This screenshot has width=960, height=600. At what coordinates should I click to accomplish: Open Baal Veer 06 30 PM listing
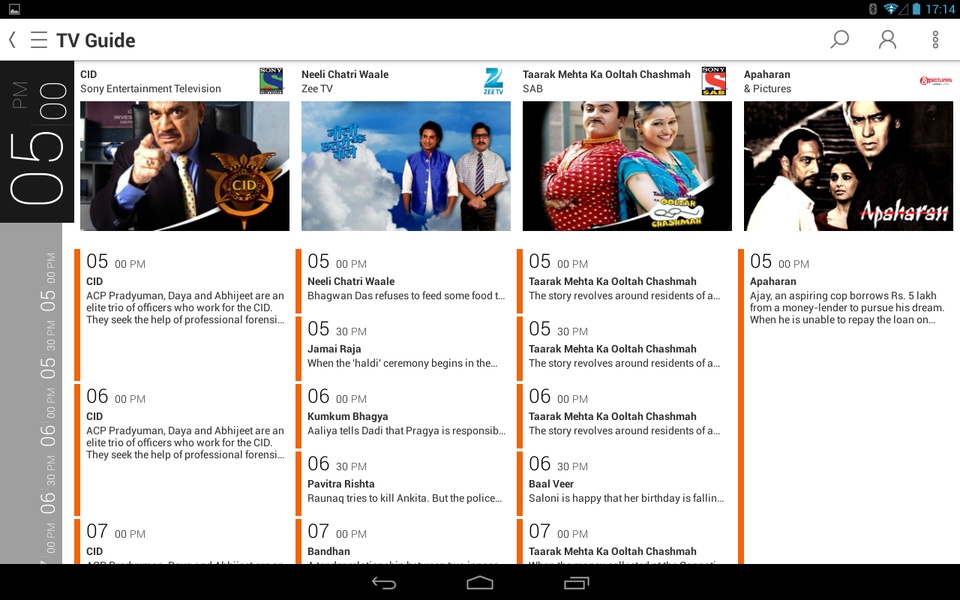[624, 483]
